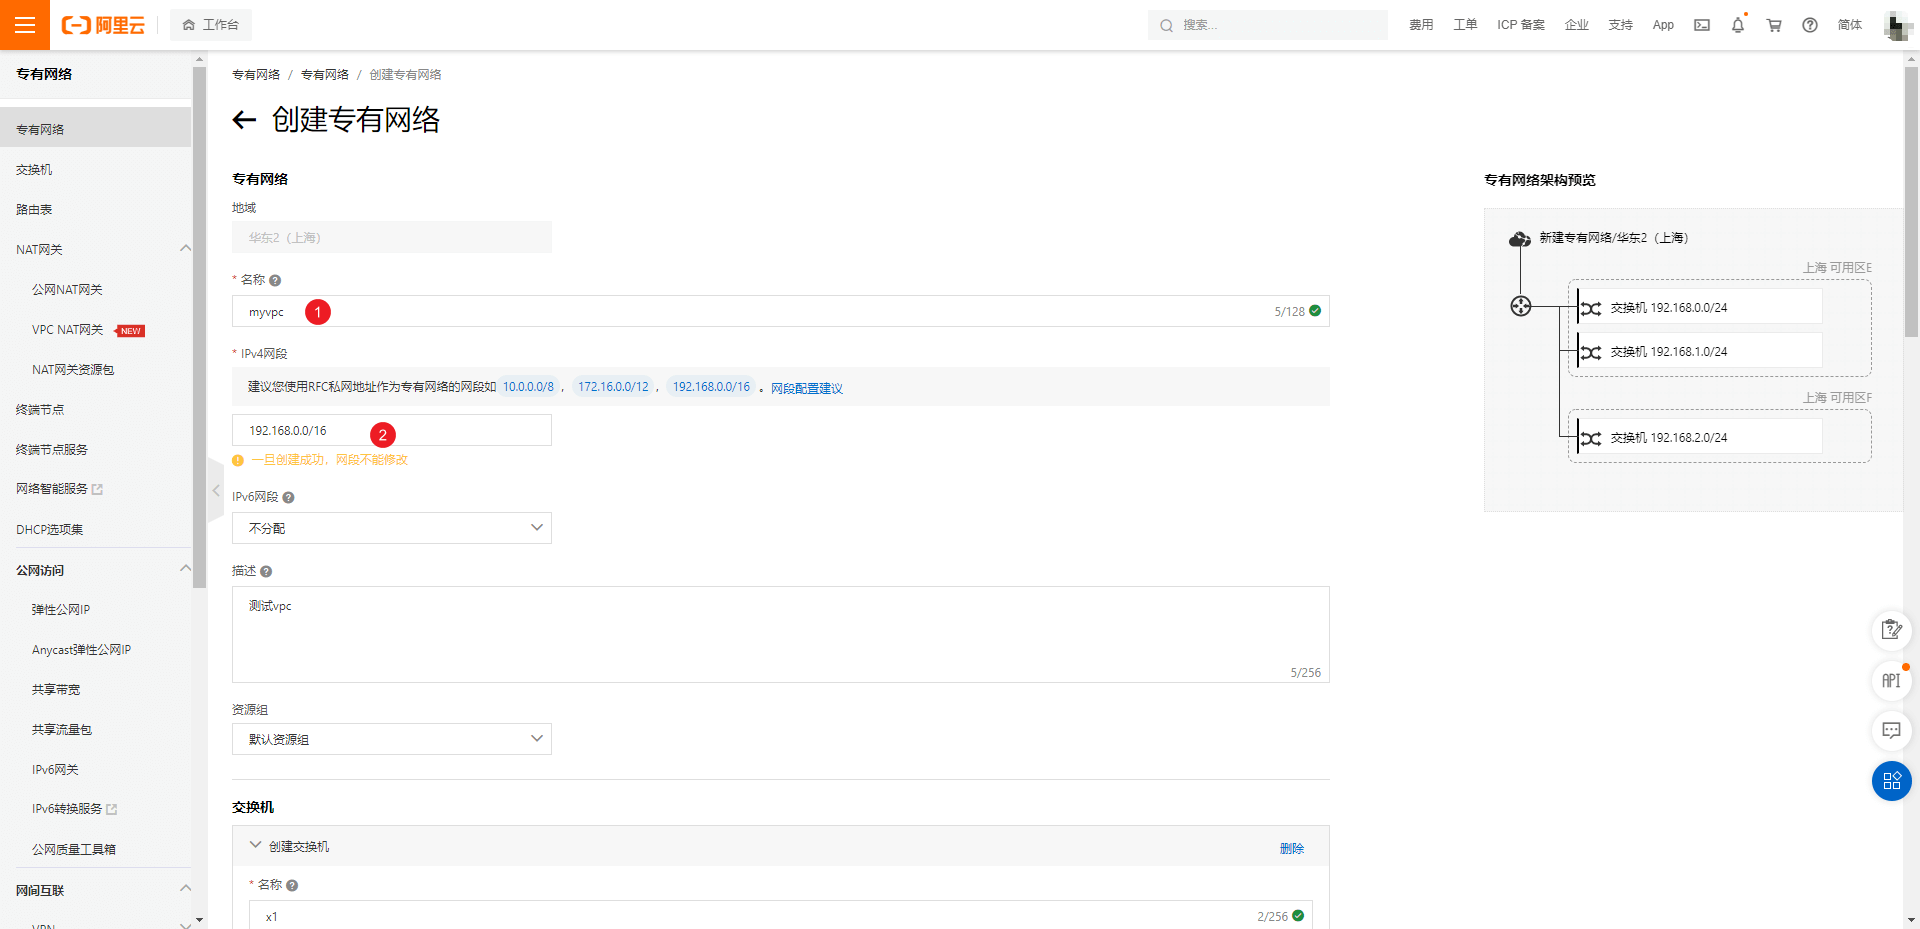Click the help icon next to 名称

coord(275,281)
